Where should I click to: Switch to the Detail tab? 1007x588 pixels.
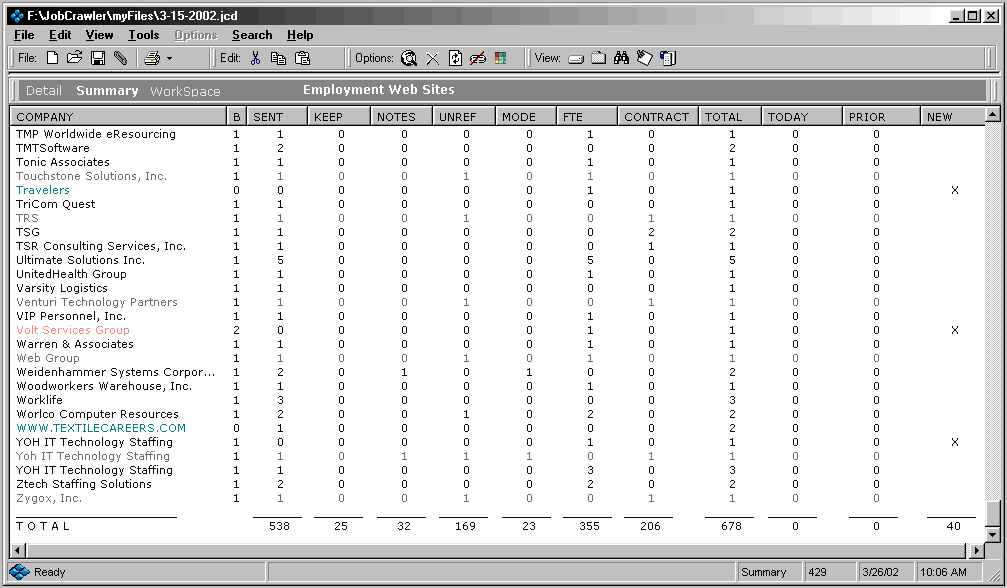pyautogui.click(x=44, y=91)
